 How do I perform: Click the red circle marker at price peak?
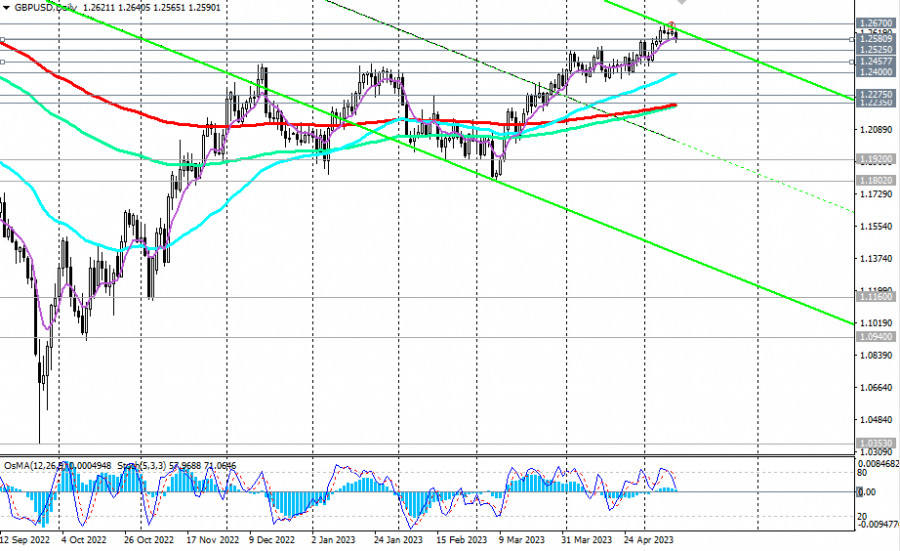tap(672, 26)
